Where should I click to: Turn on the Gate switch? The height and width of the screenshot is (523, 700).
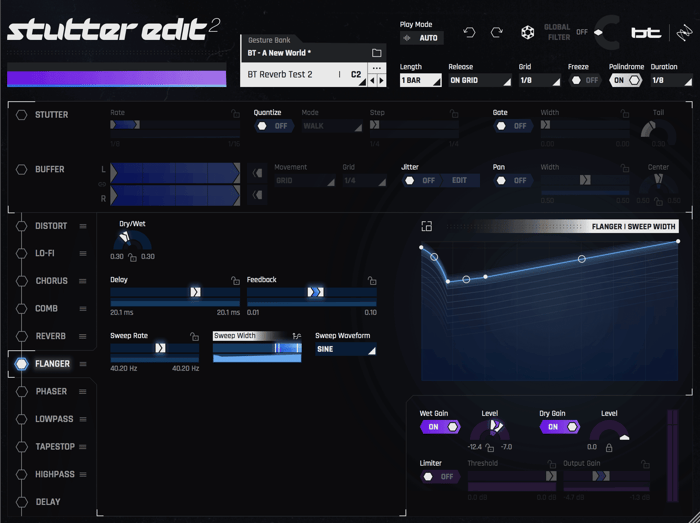pos(513,126)
